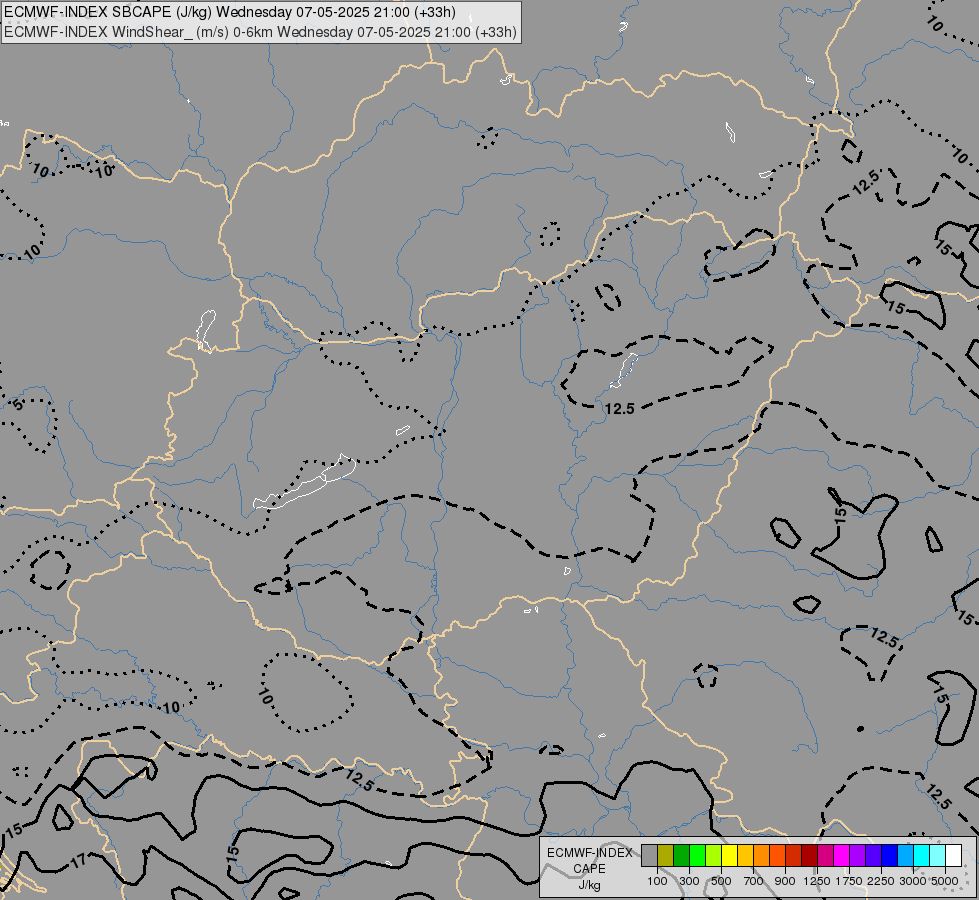
Task: Click the 17 wind shear contour label
Action: [x=78, y=862]
